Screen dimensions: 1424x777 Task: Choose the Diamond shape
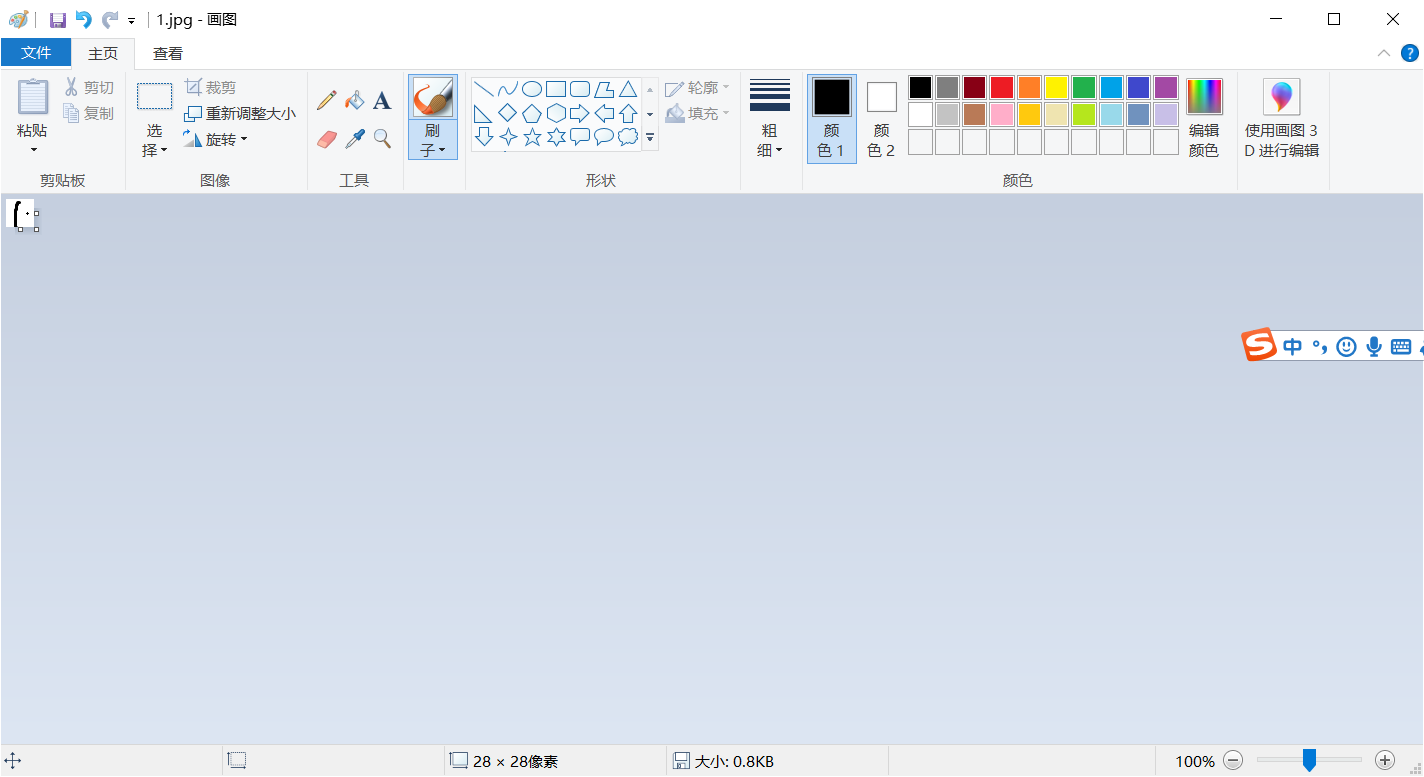coord(508,113)
